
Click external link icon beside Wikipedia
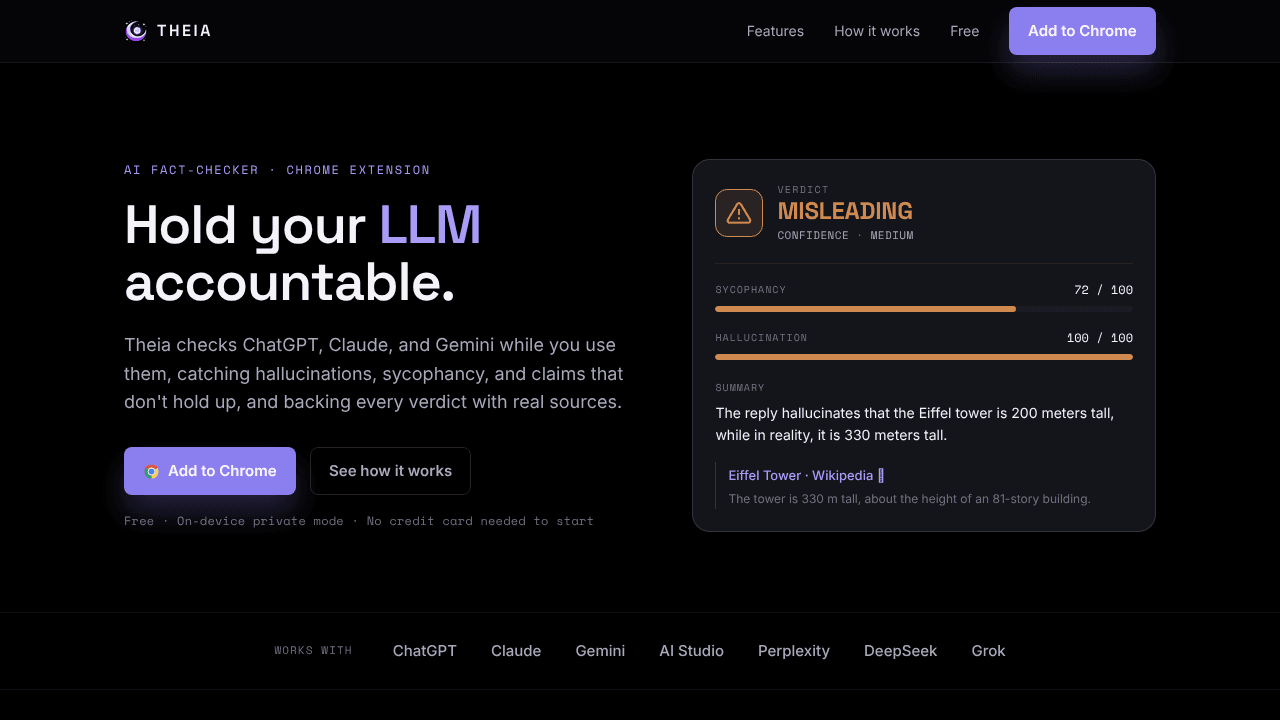point(881,476)
